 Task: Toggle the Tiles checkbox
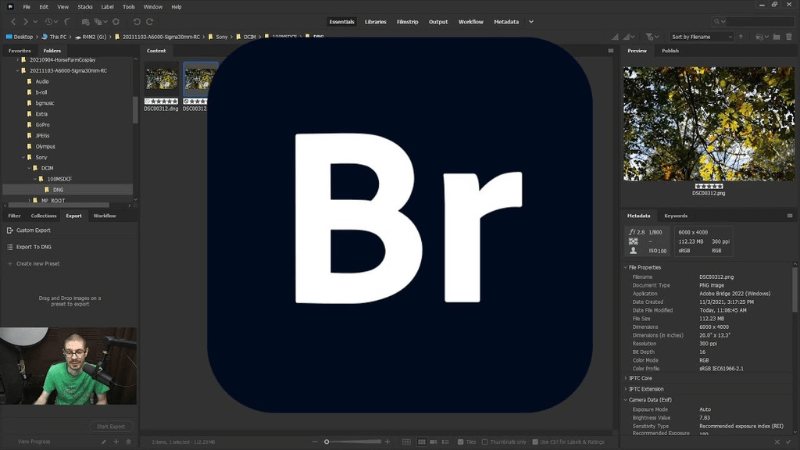[460, 441]
